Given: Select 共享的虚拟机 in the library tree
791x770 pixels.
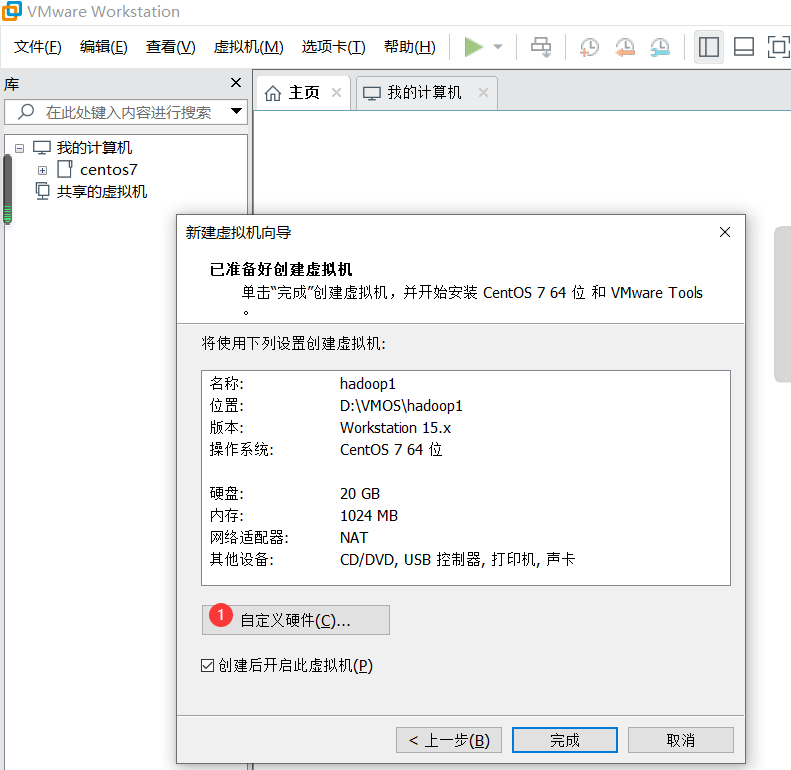Looking at the screenshot, I should pos(102,192).
